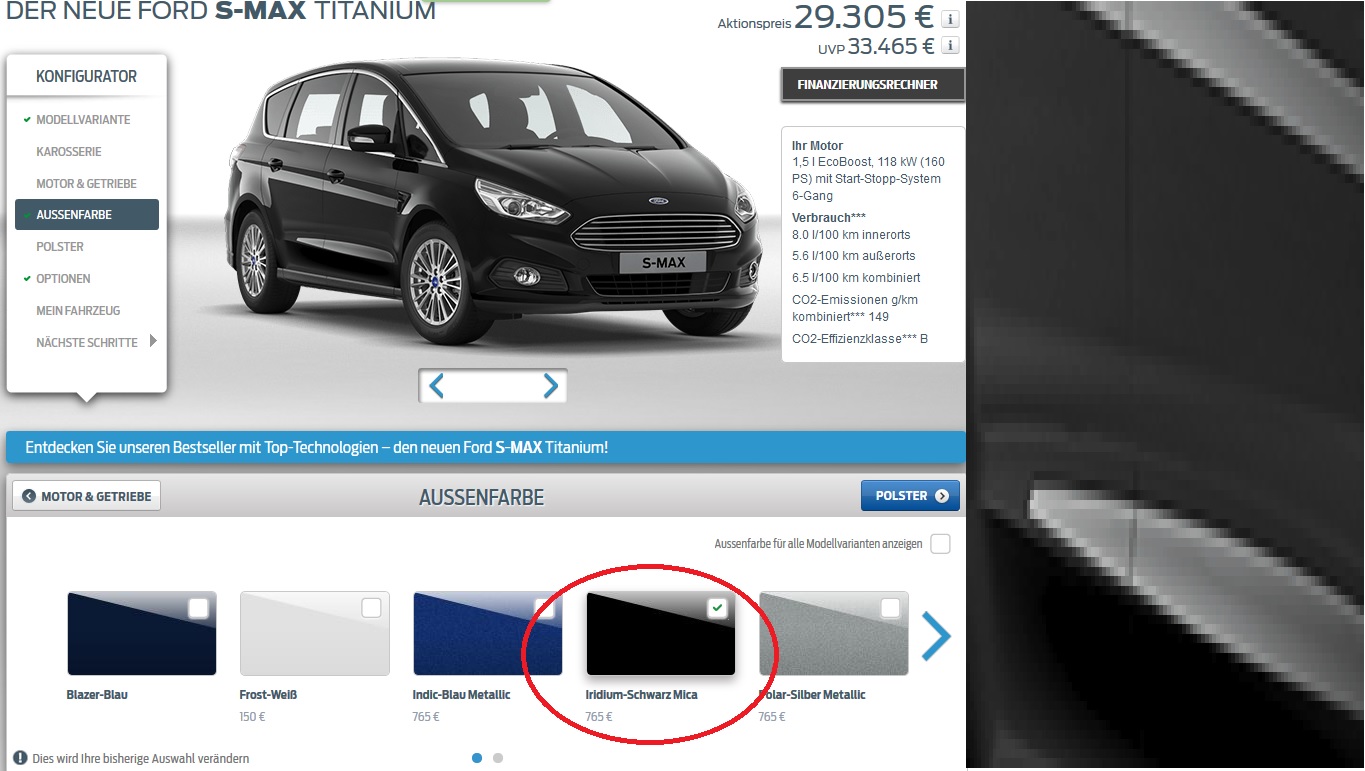
Task: Click the blue S-MAX Titanium bestseller banner
Action: (x=486, y=447)
